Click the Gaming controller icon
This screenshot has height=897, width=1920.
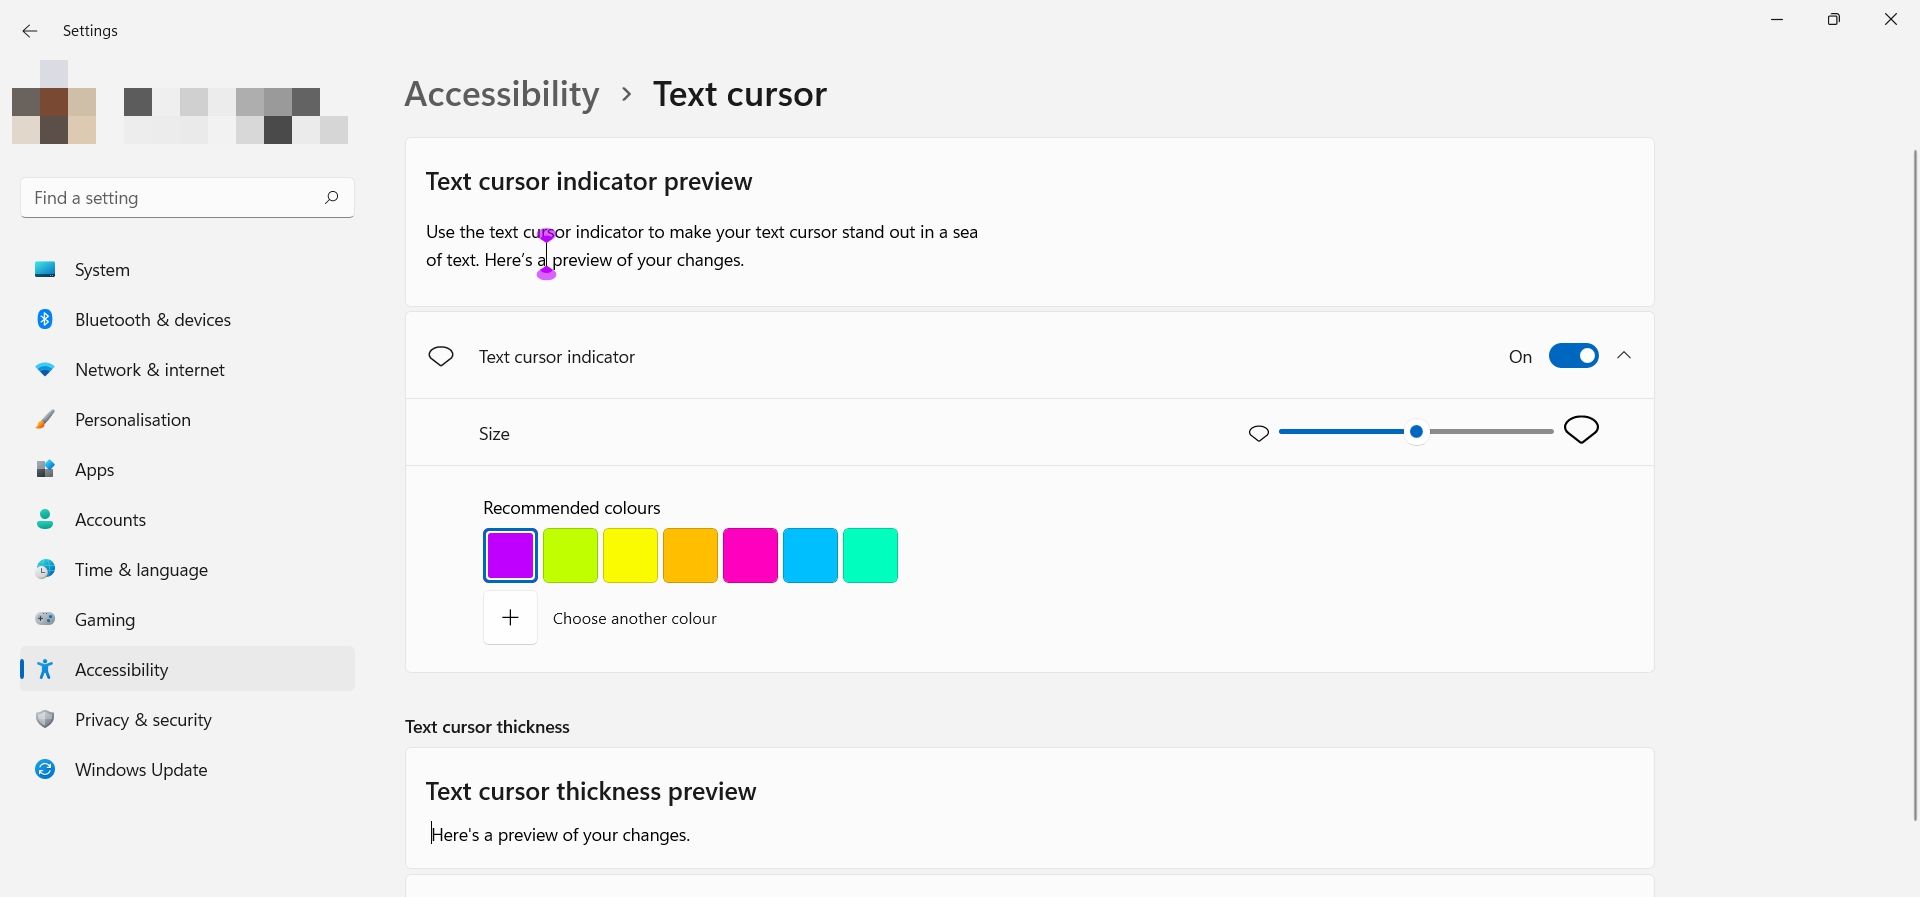[45, 619]
